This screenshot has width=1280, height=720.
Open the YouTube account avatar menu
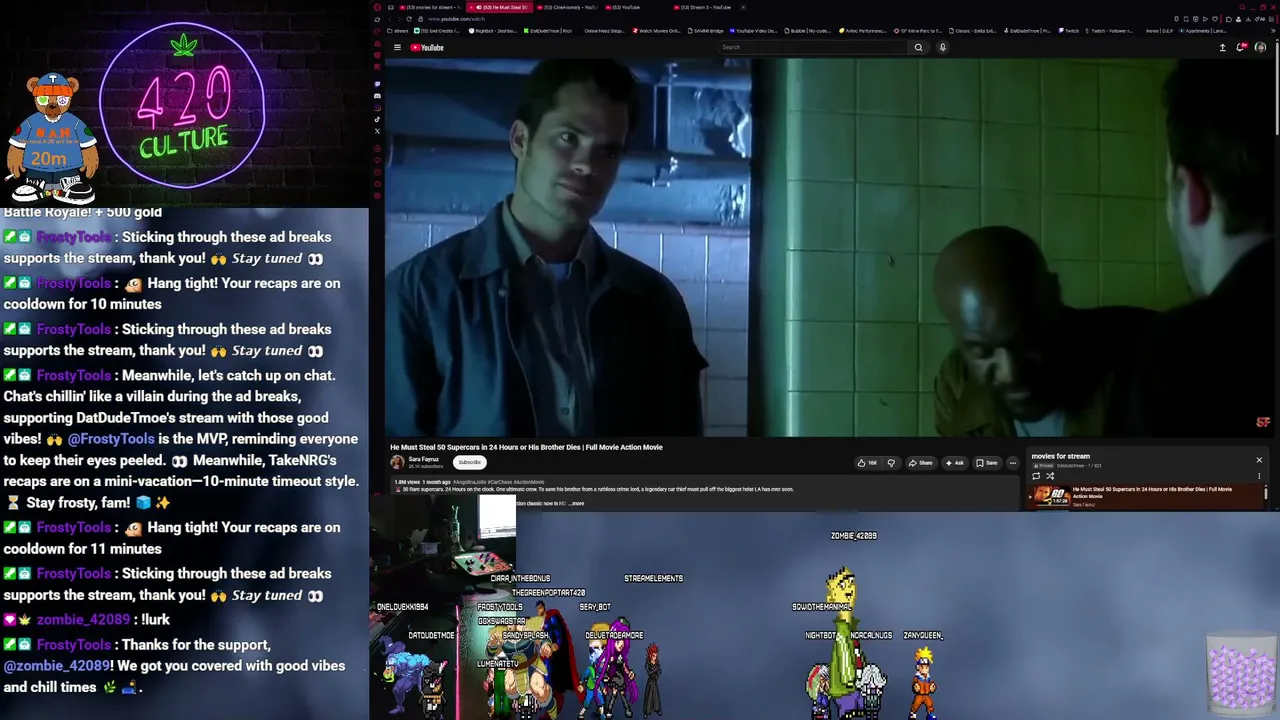coord(1260,47)
